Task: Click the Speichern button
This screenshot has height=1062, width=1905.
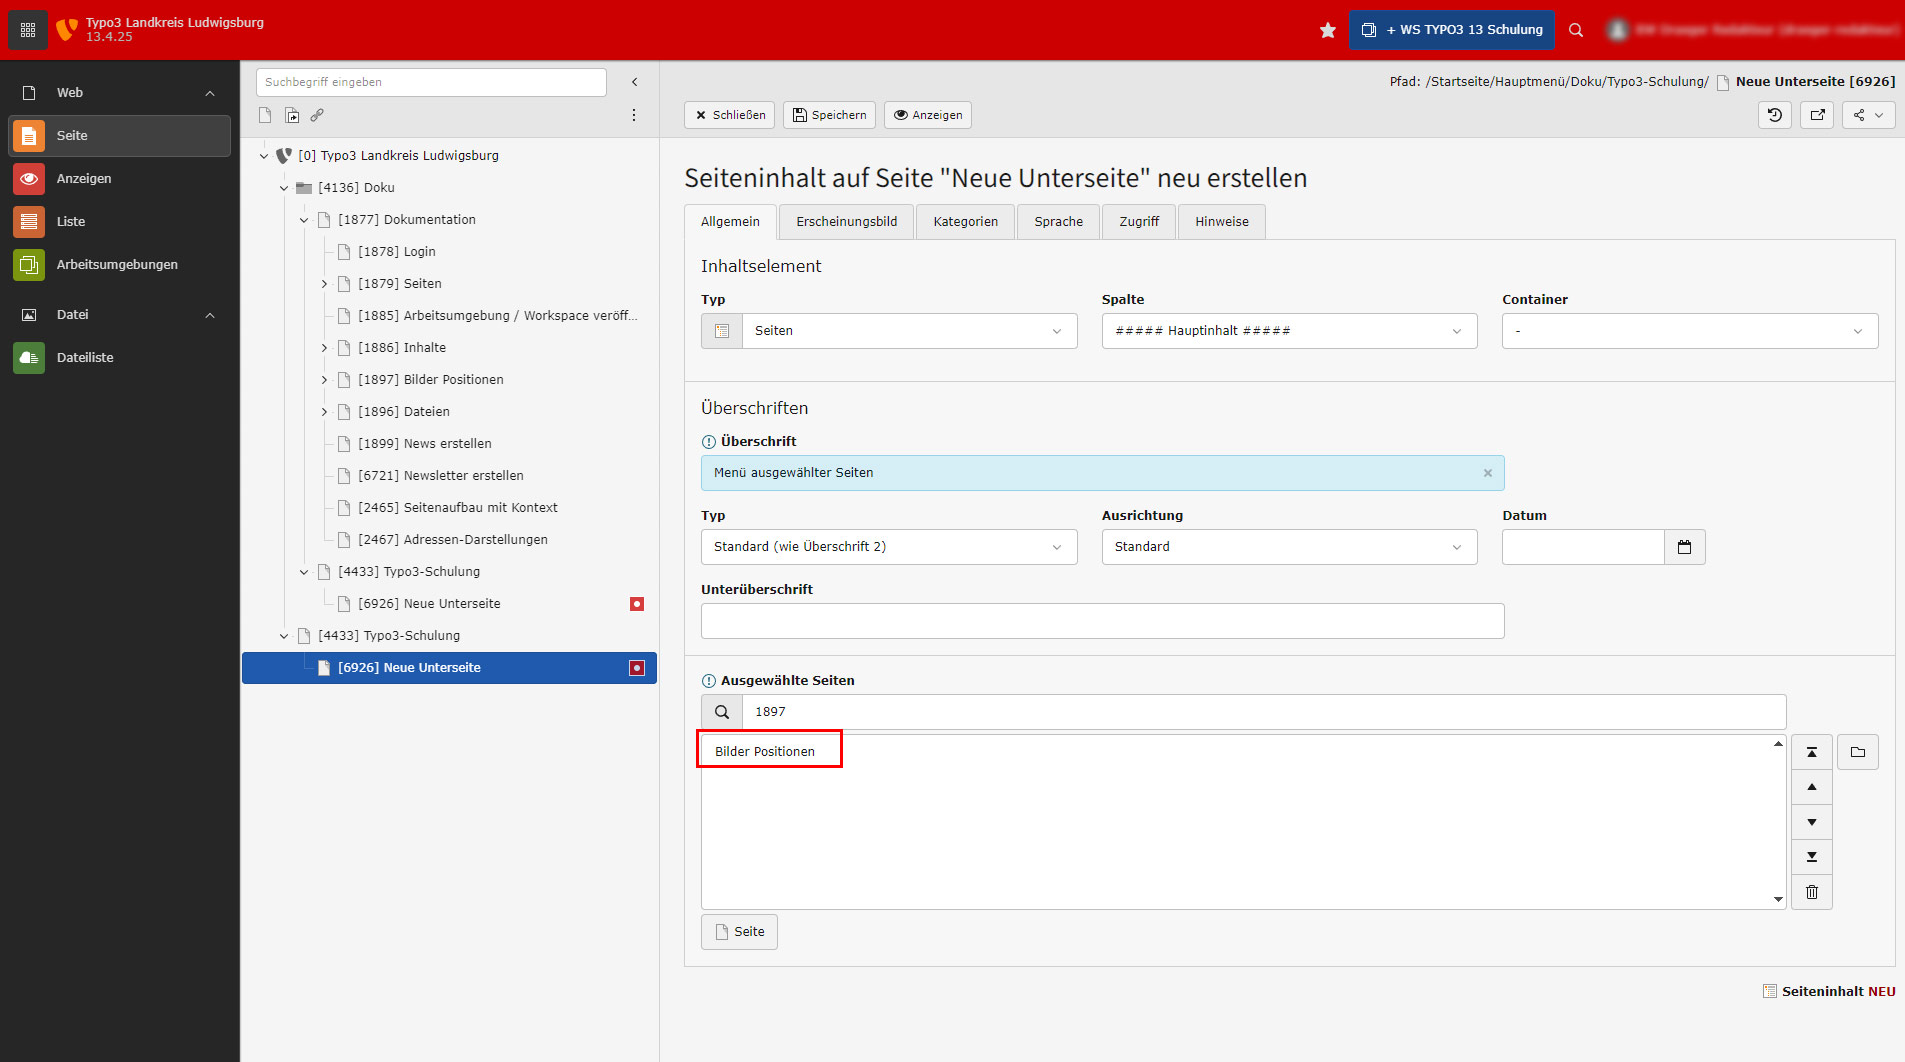Action: (829, 115)
